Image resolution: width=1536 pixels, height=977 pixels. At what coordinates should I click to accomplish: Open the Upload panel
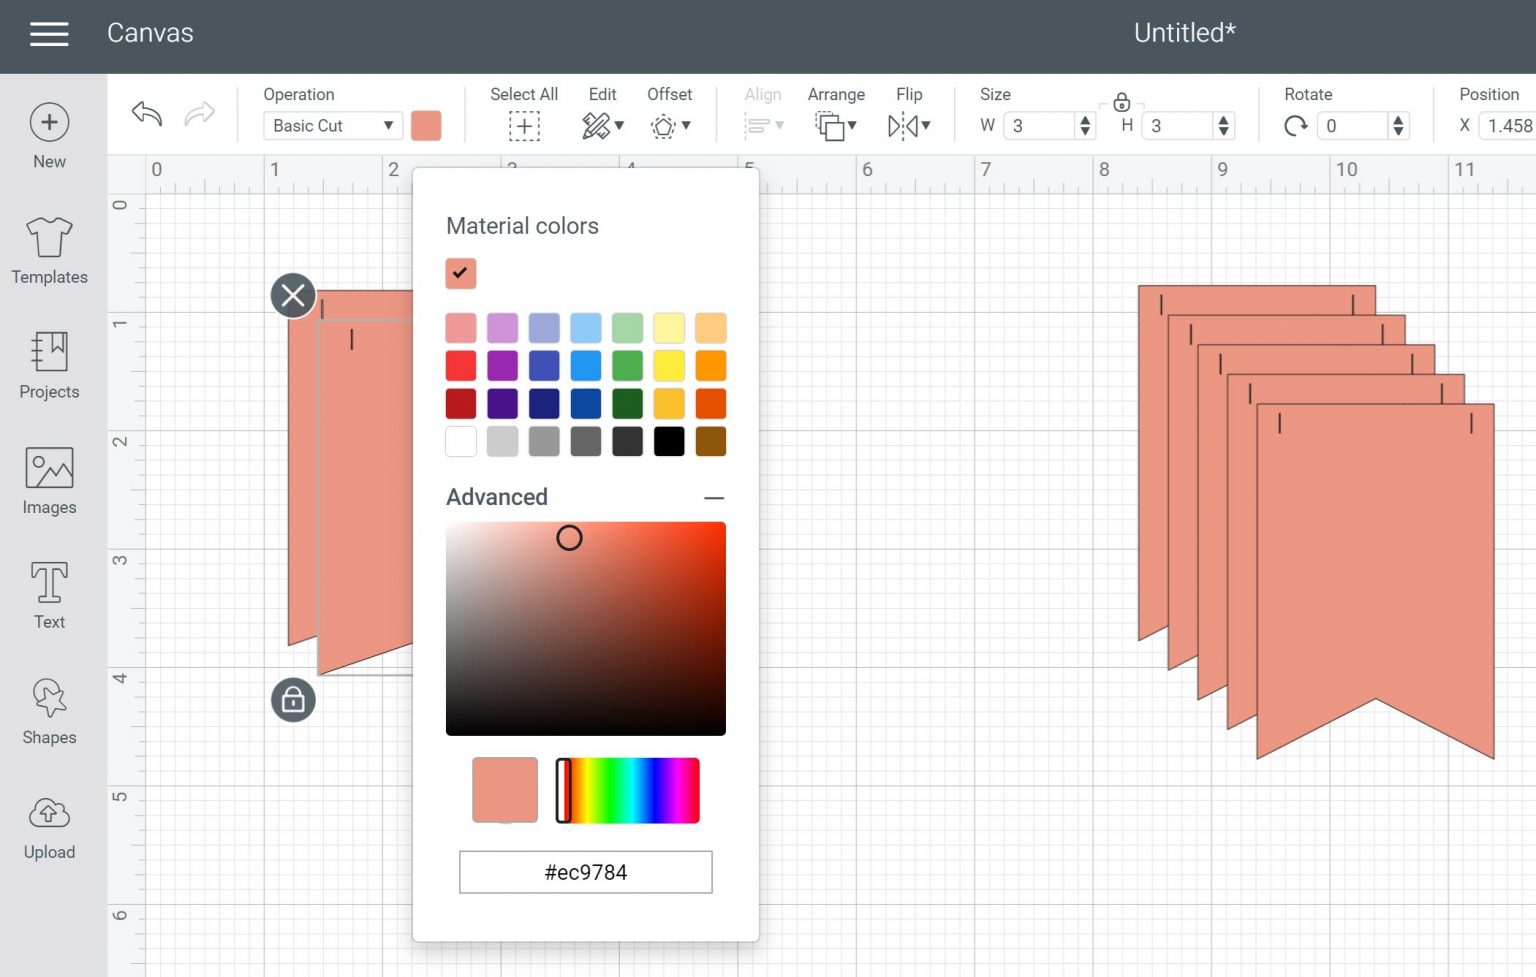click(48, 825)
